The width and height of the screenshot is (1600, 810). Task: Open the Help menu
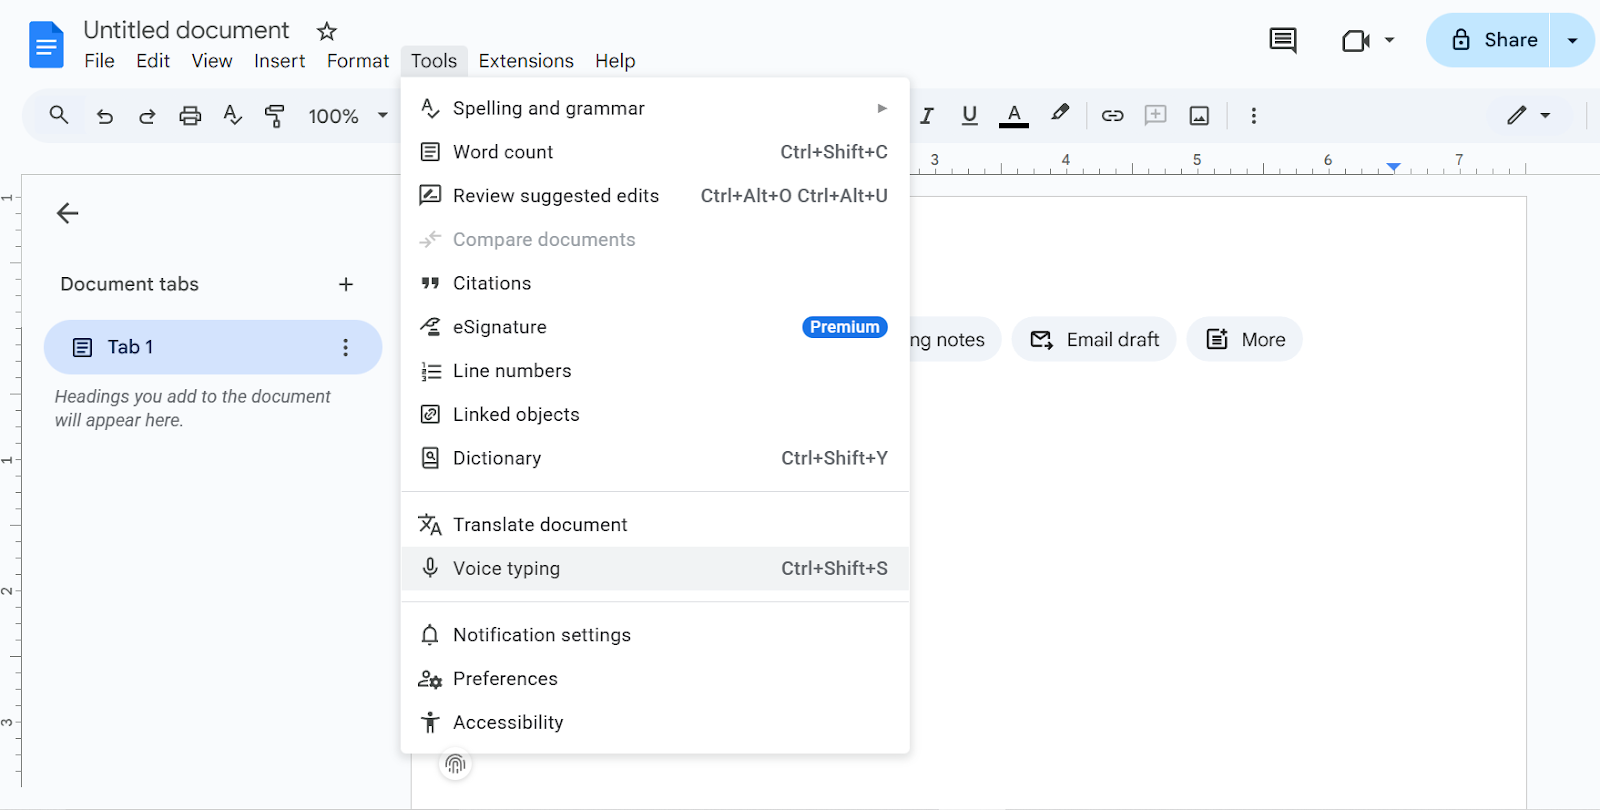tap(615, 61)
